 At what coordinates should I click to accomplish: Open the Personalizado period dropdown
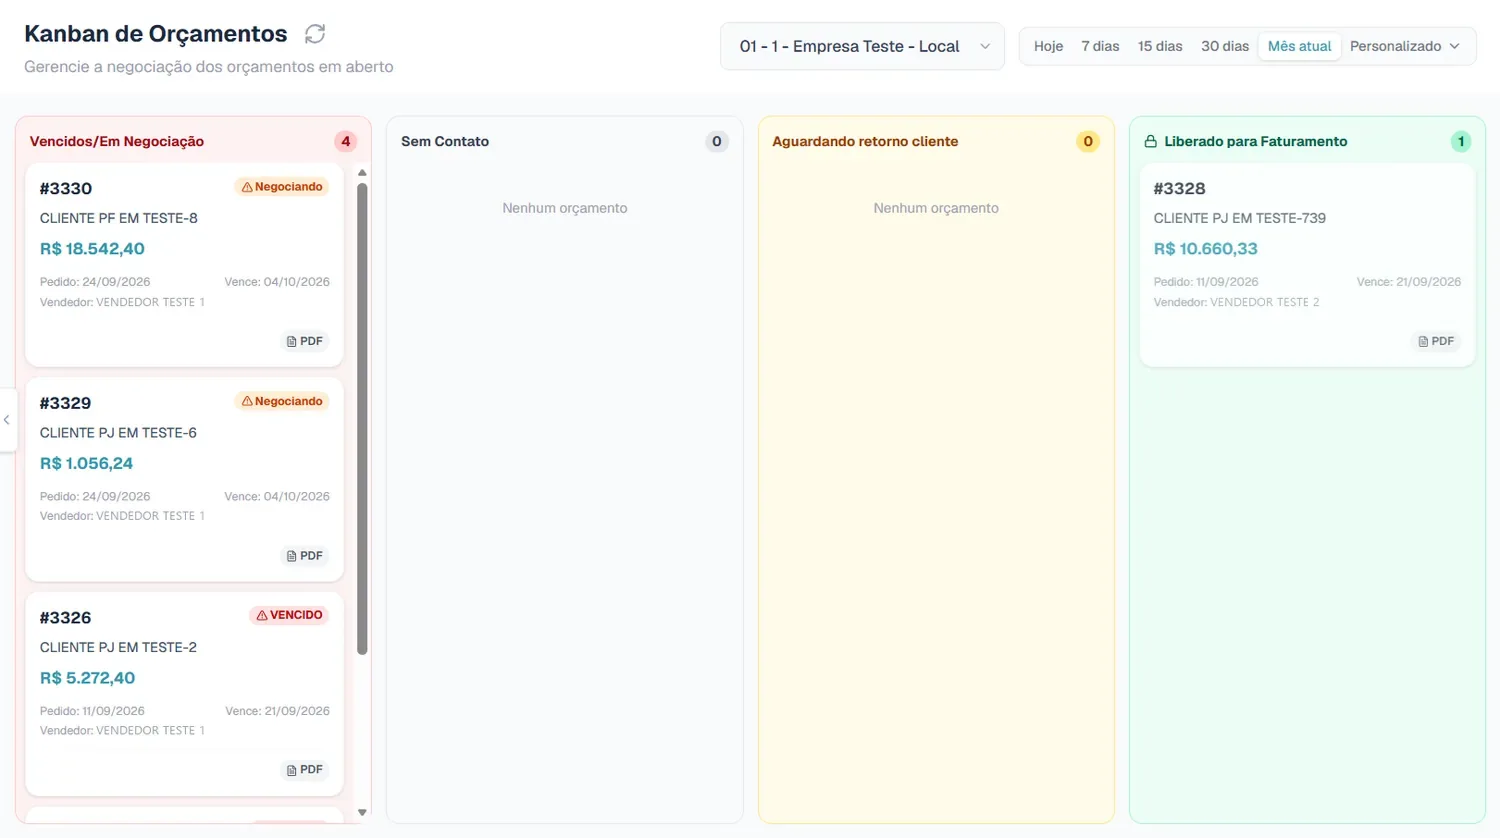coord(1405,46)
